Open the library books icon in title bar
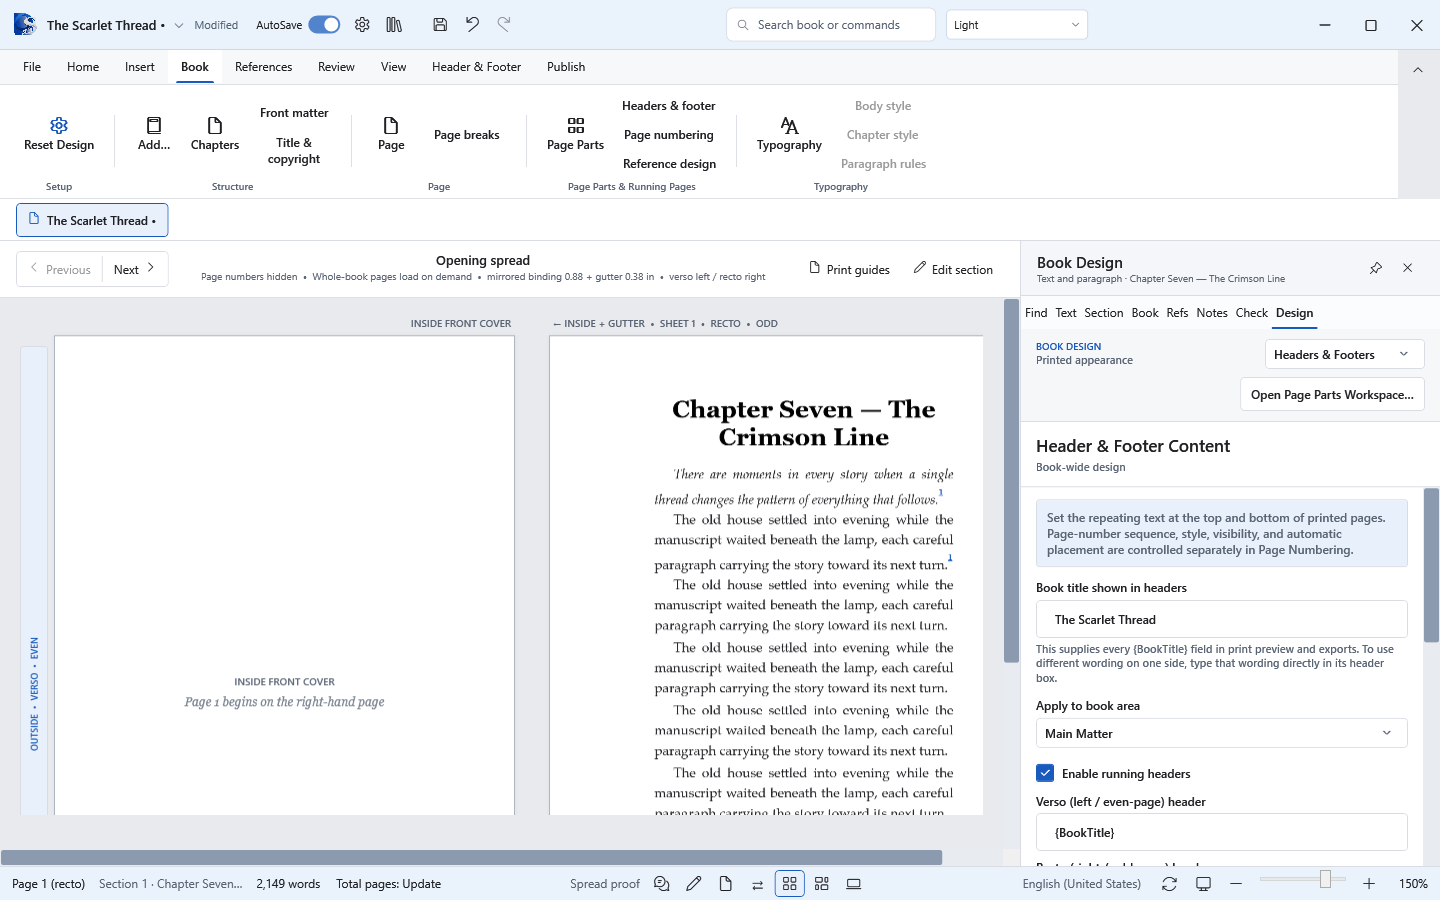The height and width of the screenshot is (900, 1440). click(x=394, y=25)
